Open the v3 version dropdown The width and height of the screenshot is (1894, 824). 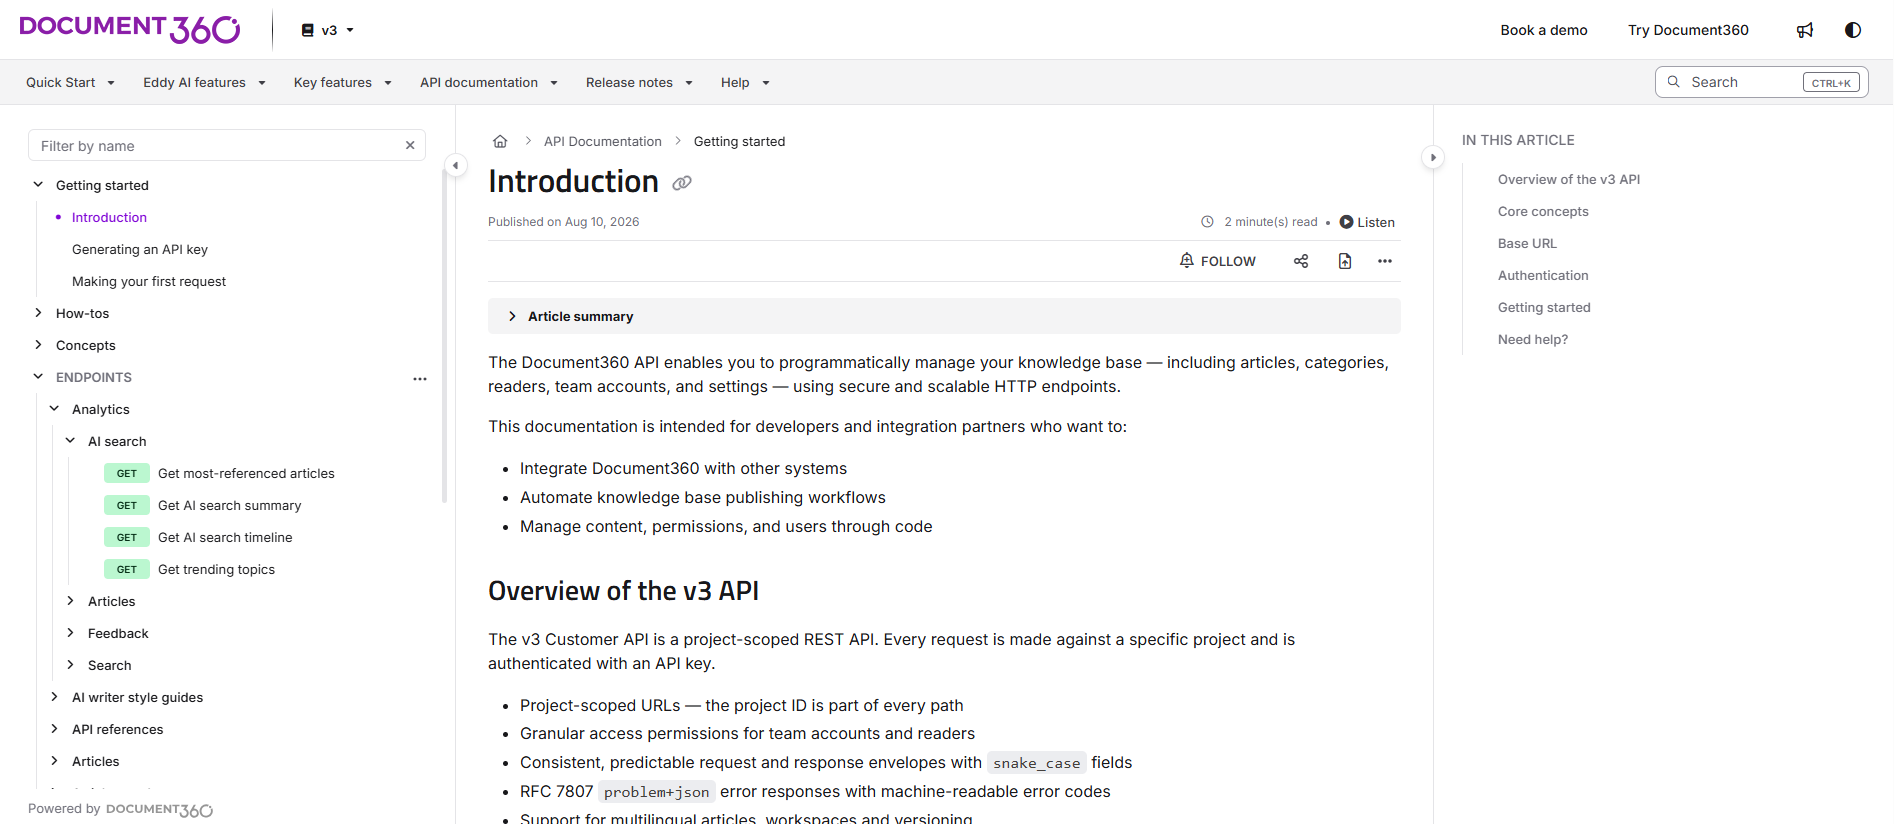tap(328, 30)
